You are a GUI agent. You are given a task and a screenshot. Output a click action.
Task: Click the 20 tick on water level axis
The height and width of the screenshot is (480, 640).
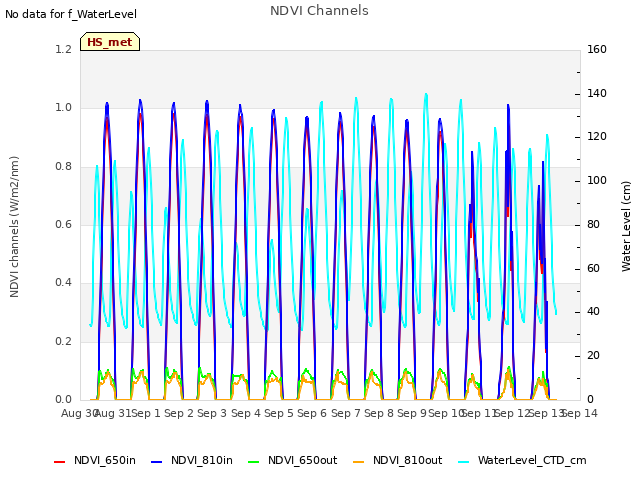pyautogui.click(x=593, y=356)
